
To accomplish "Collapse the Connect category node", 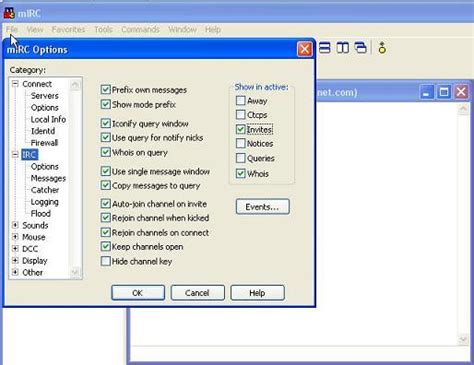I will point(15,84).
